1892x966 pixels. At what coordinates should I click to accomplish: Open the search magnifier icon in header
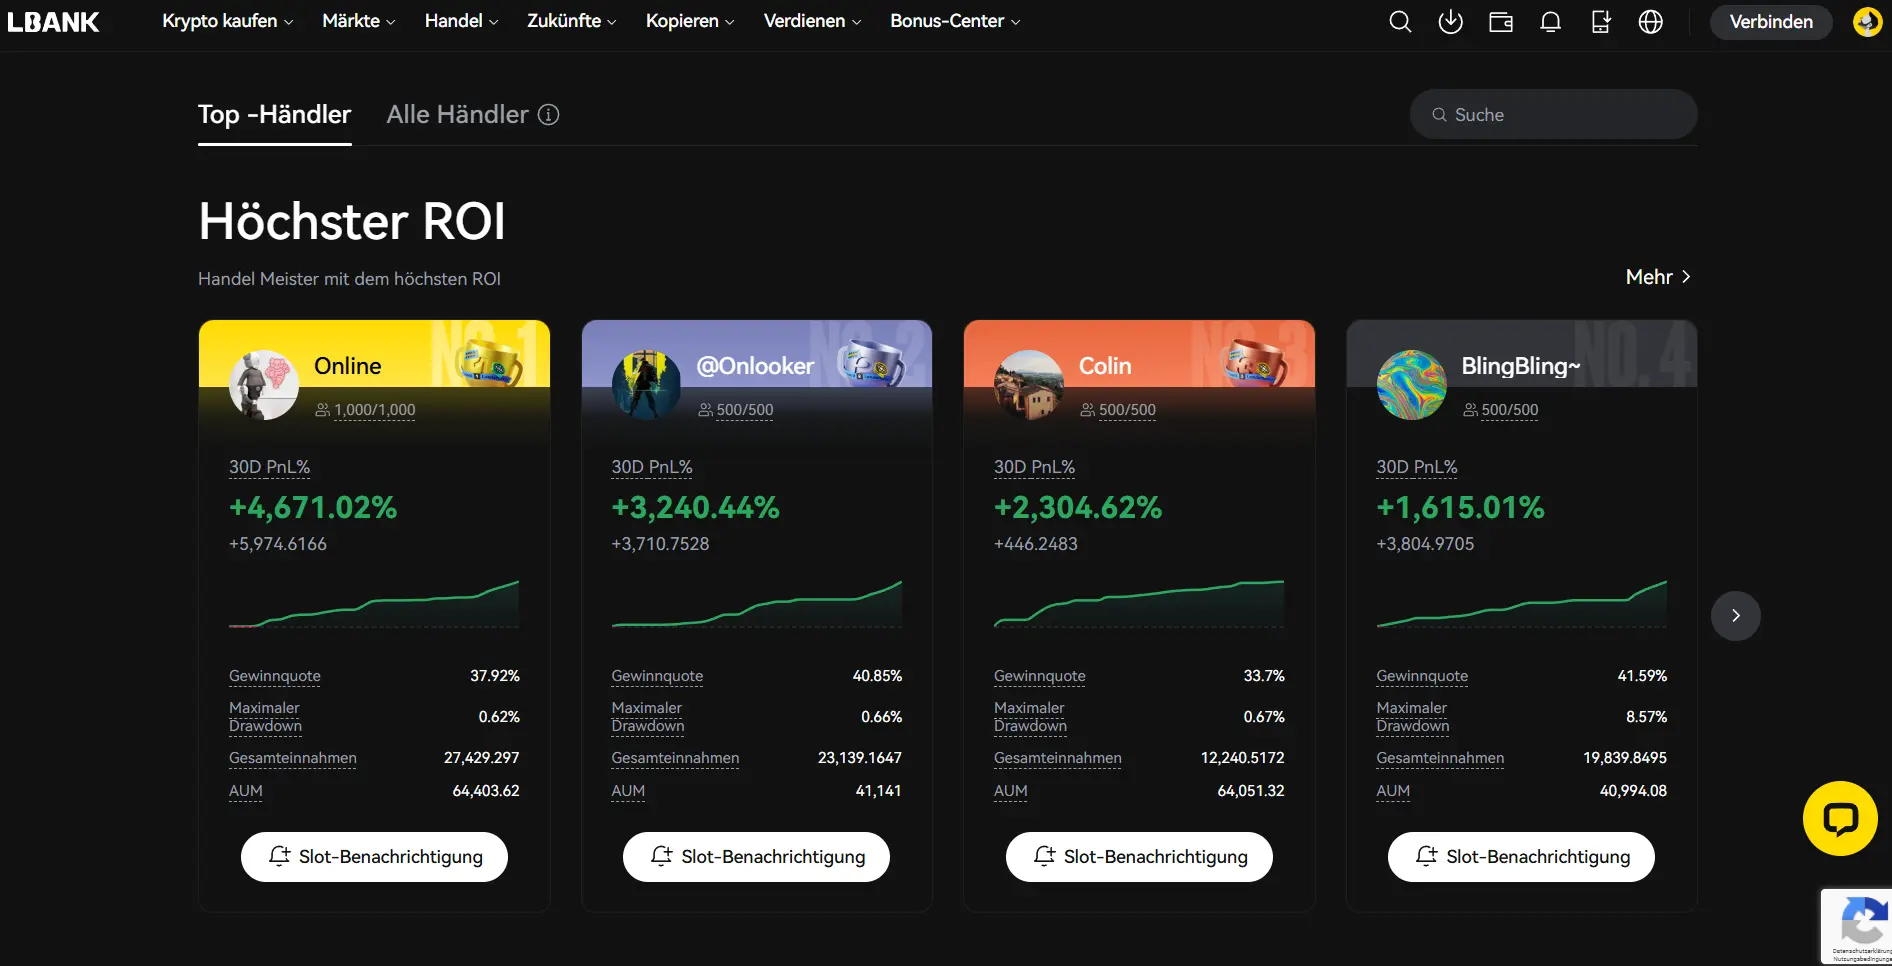1400,22
